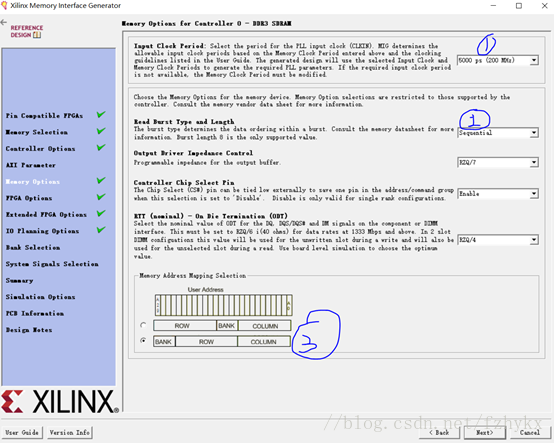Click the Read Burst Type and Length heading

click(x=184, y=122)
